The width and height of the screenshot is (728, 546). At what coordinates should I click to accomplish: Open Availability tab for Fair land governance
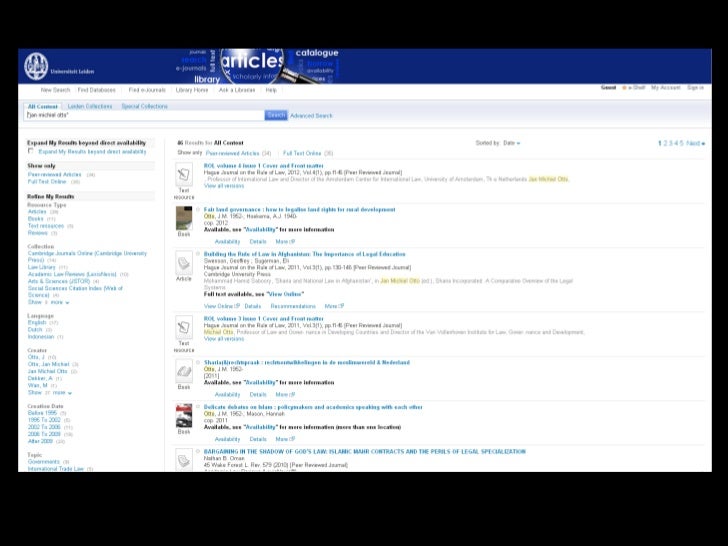pyautogui.click(x=228, y=241)
